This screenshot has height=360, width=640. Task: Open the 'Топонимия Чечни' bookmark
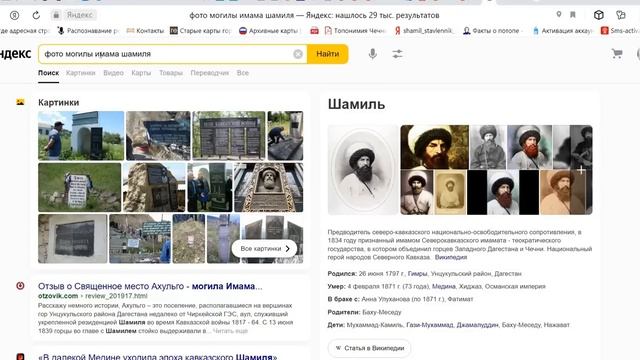coord(355,31)
